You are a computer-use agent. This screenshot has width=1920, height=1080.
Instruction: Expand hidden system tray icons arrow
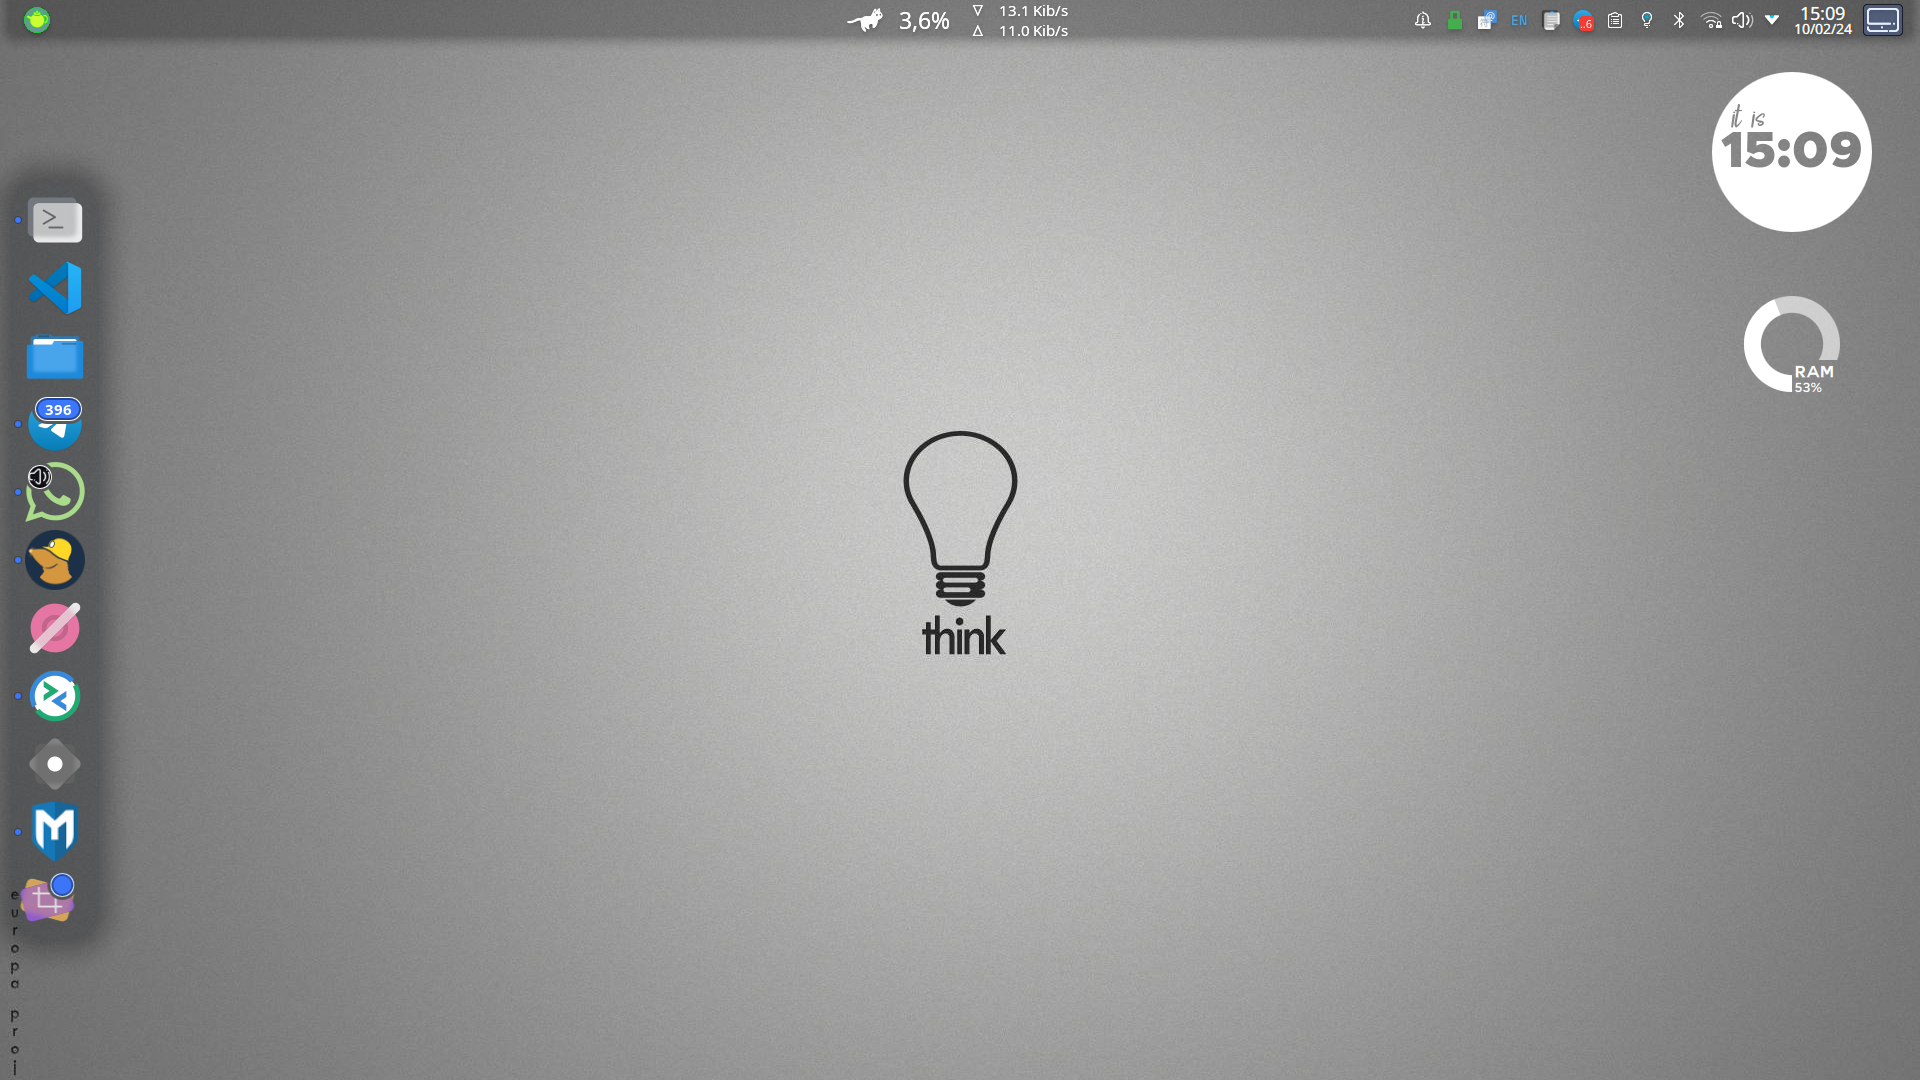click(1772, 20)
